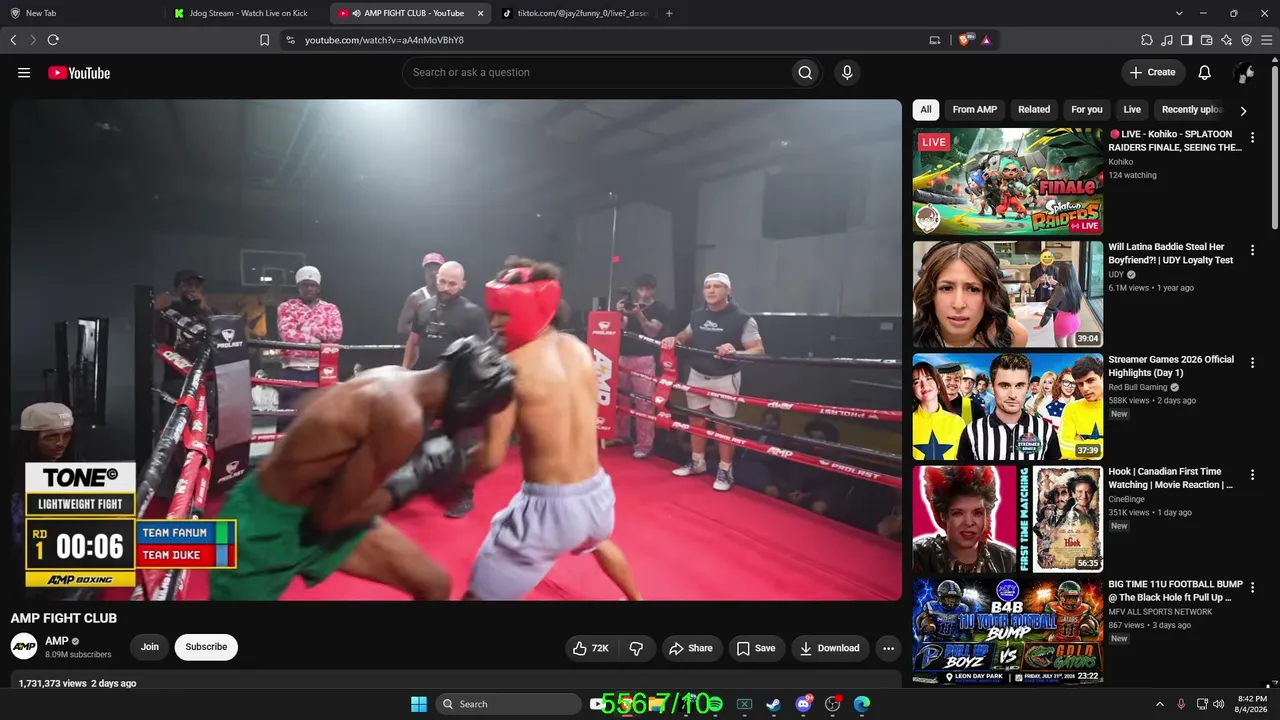1280x720 pixels.
Task: Reload the current page
Action: point(53,40)
